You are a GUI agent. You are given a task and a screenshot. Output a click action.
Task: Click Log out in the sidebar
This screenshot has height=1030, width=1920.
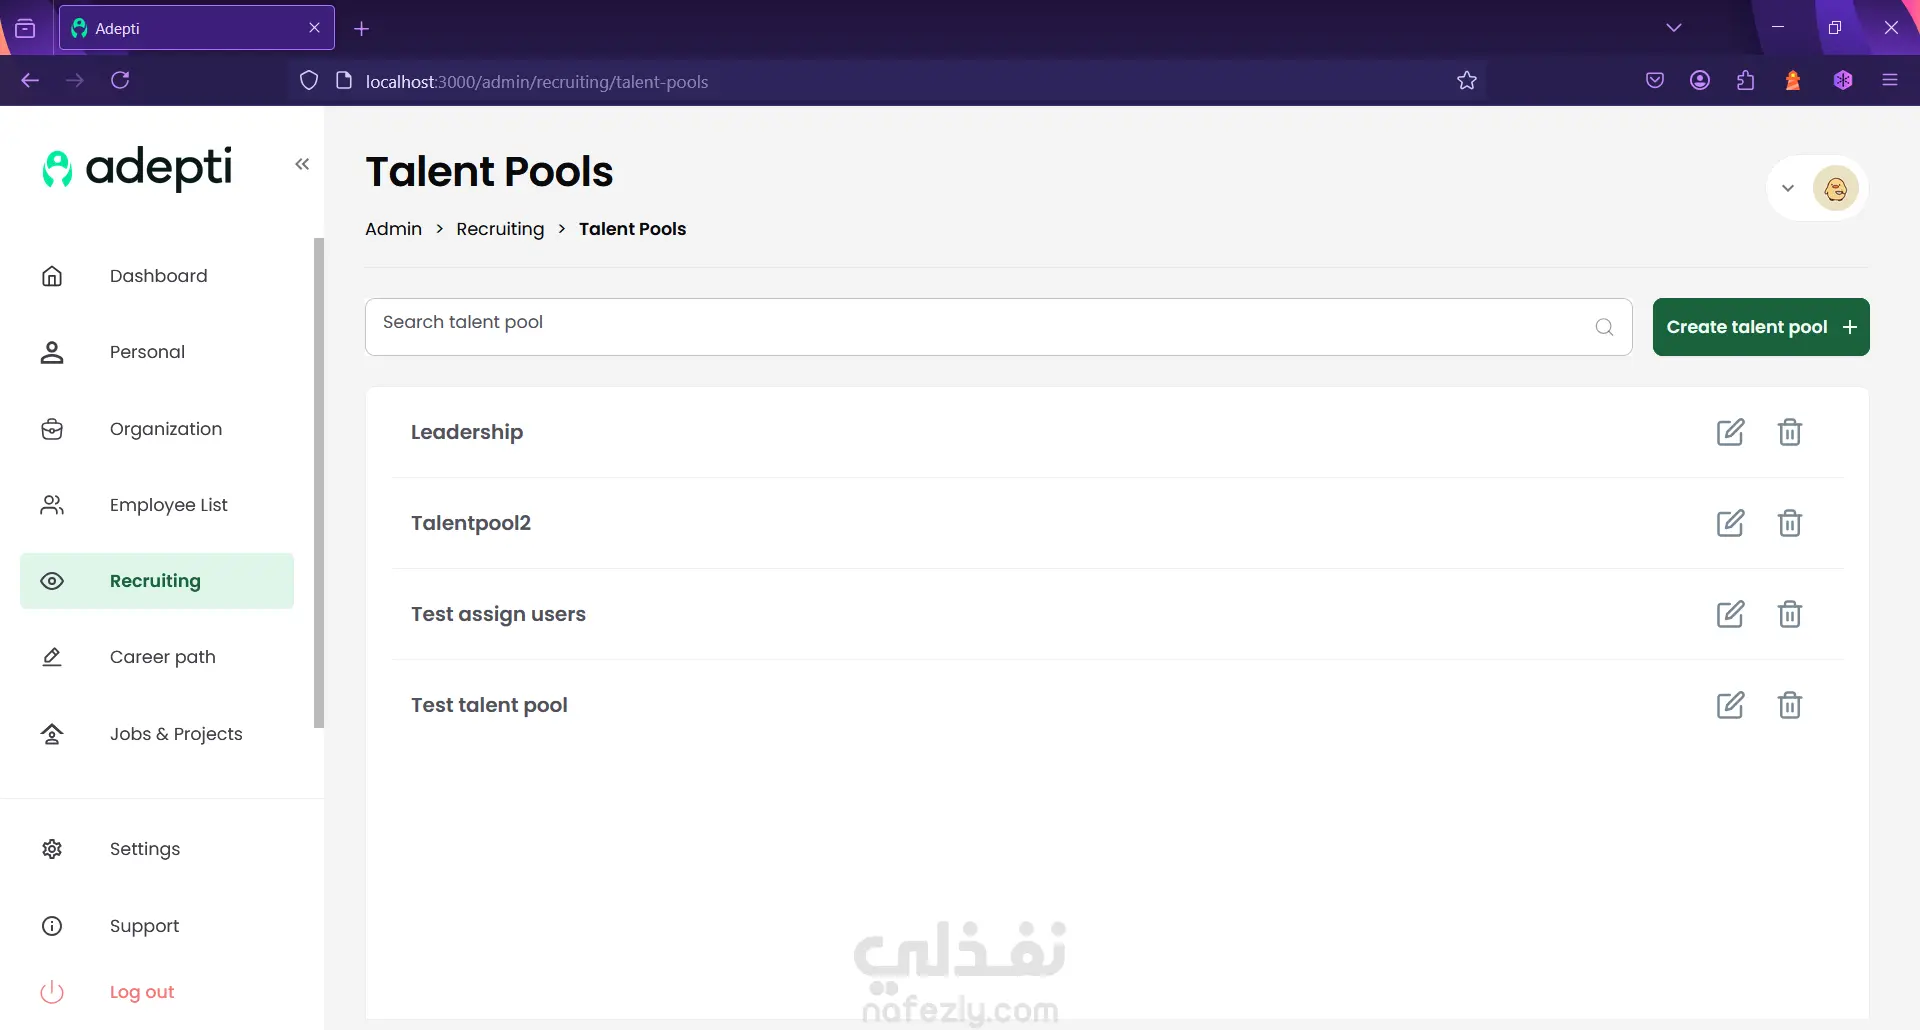pyautogui.click(x=141, y=992)
